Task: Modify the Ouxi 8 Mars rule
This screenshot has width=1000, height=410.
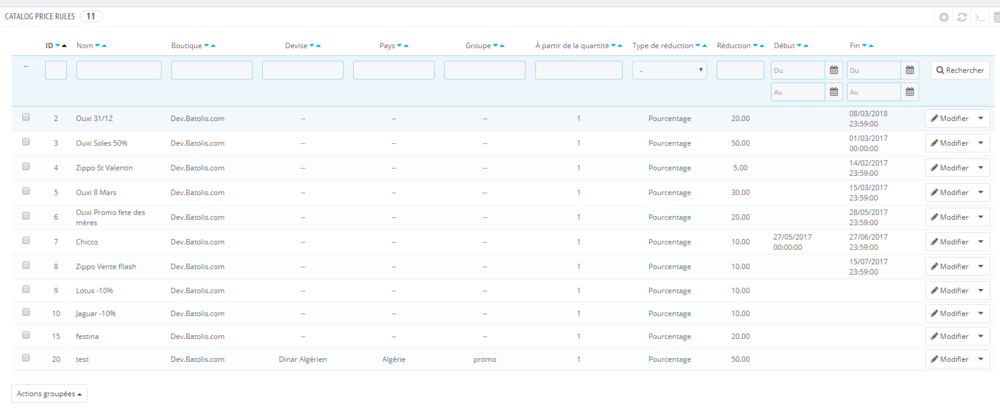Action: click(950, 193)
